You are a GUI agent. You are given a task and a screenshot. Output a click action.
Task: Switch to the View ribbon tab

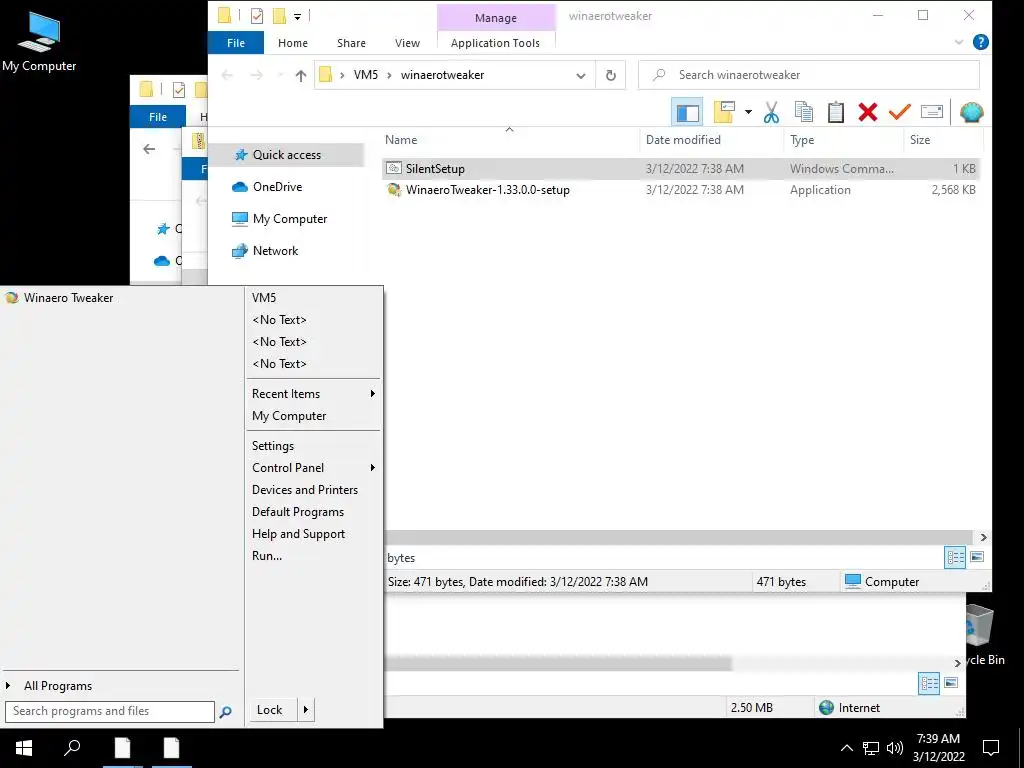coord(408,43)
